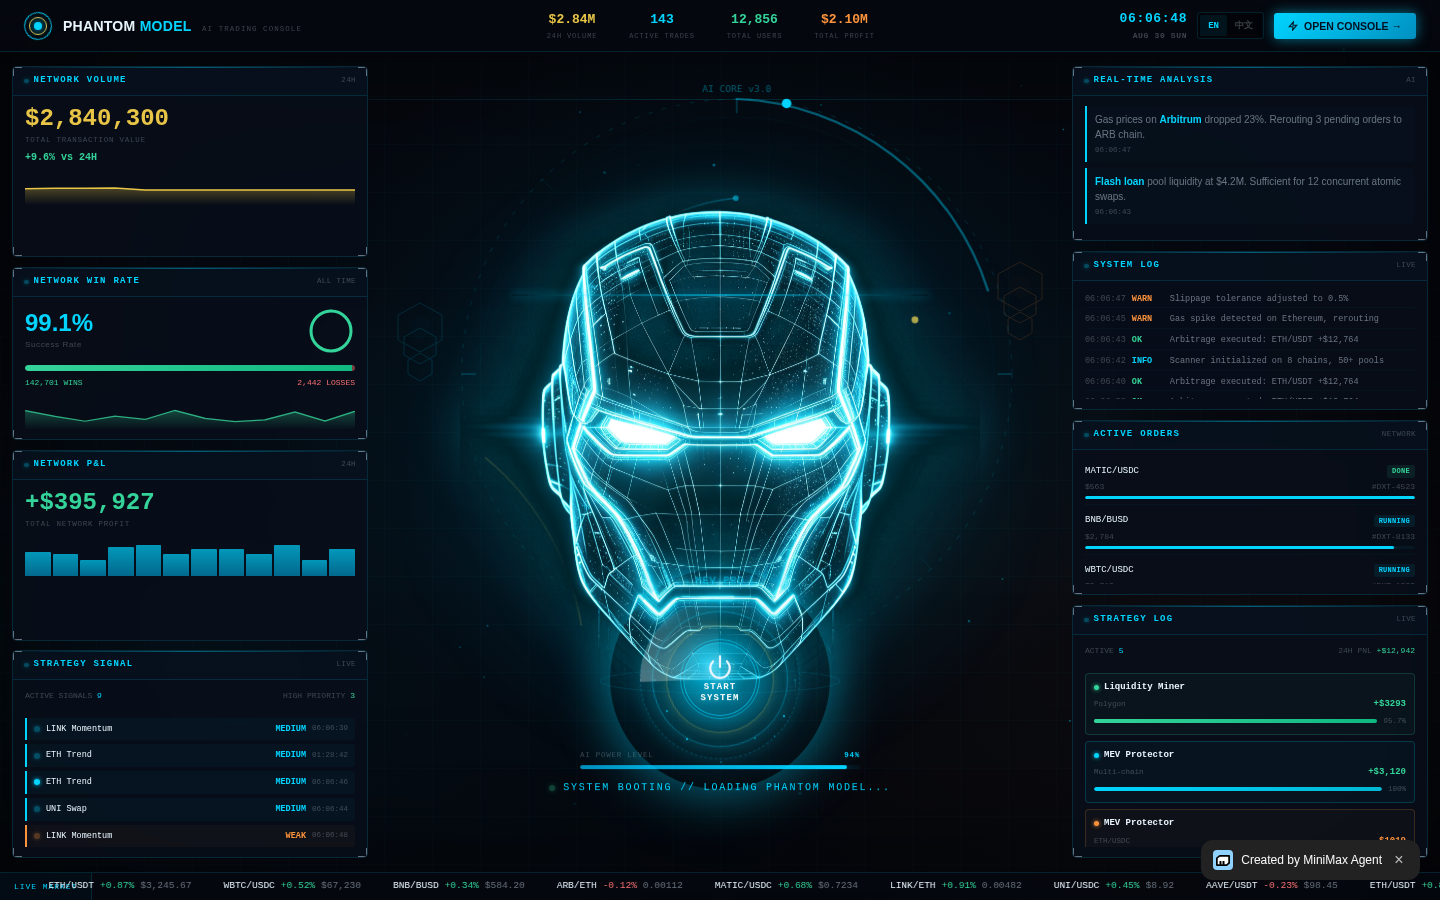Select the Scanner initialized INFO log entry
Screen dimensions: 1440x900
(1250, 361)
